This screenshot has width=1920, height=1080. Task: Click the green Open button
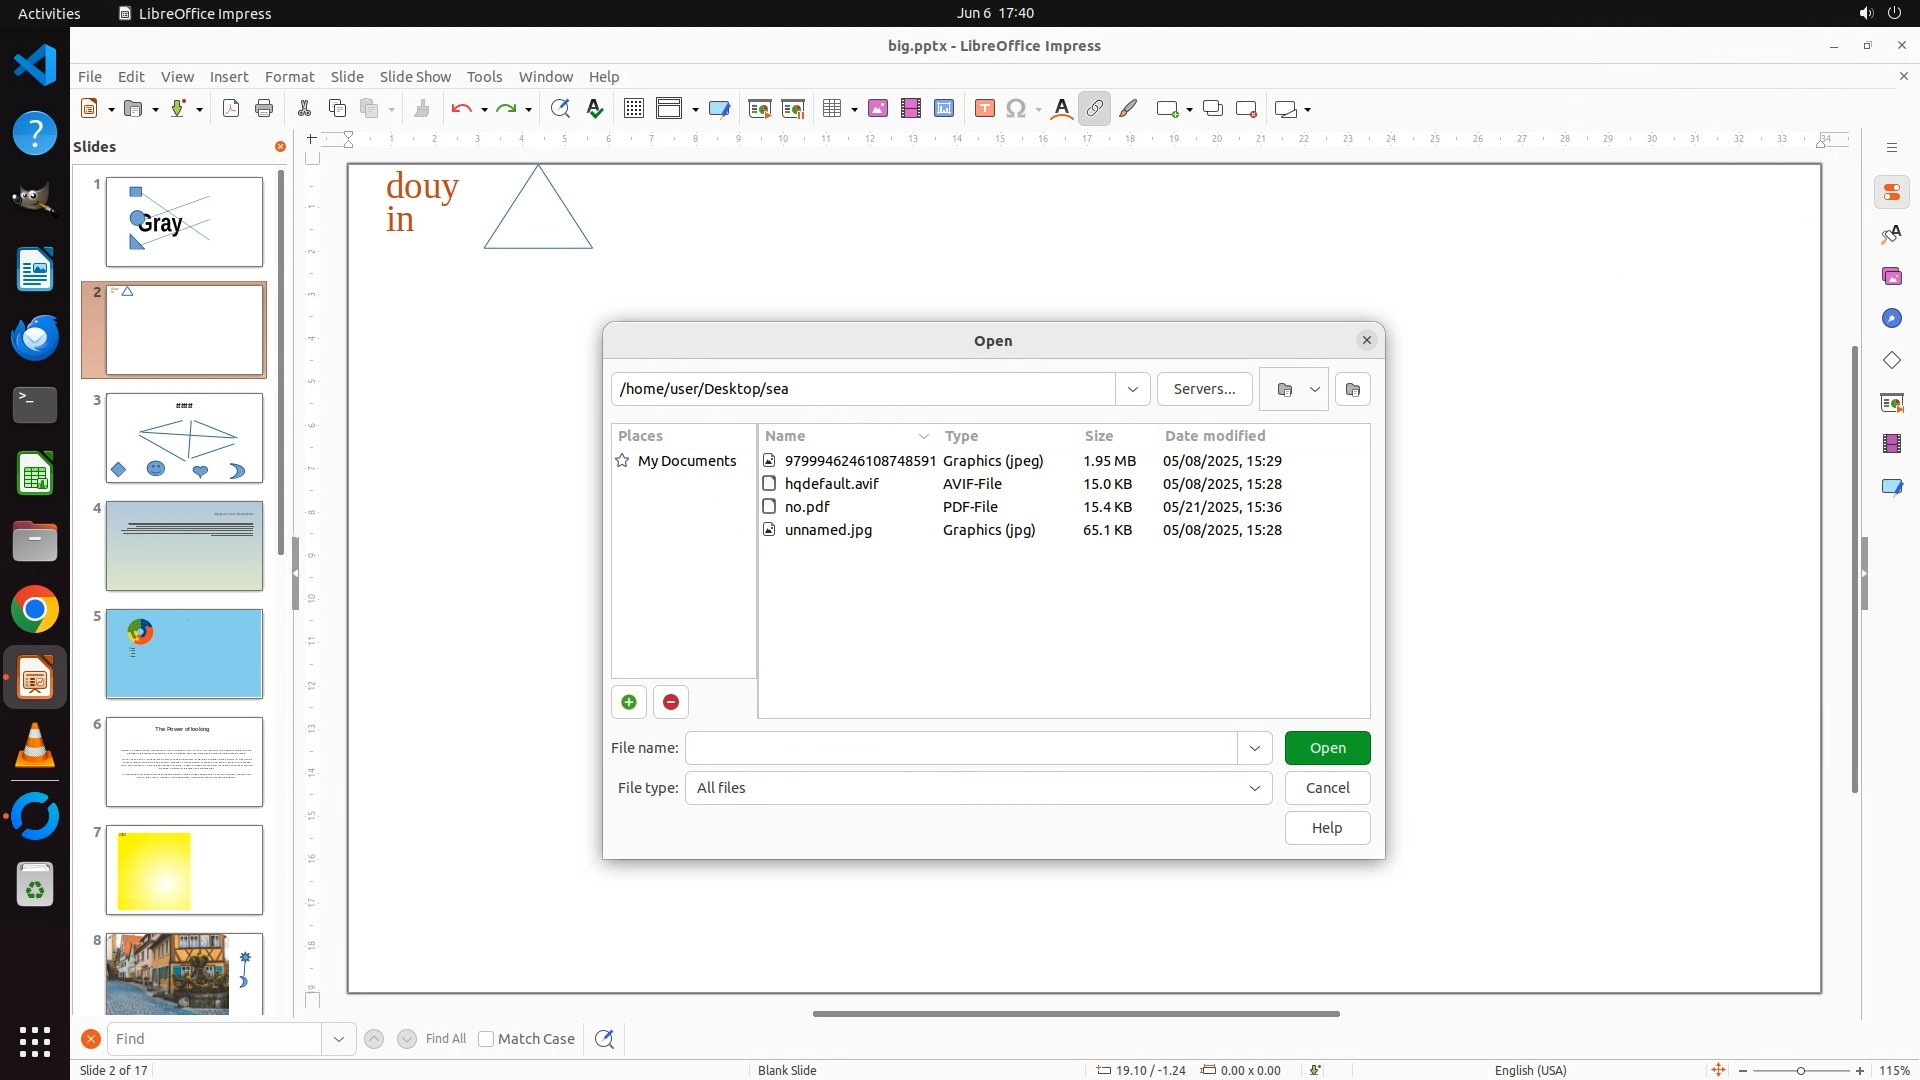1327,748
